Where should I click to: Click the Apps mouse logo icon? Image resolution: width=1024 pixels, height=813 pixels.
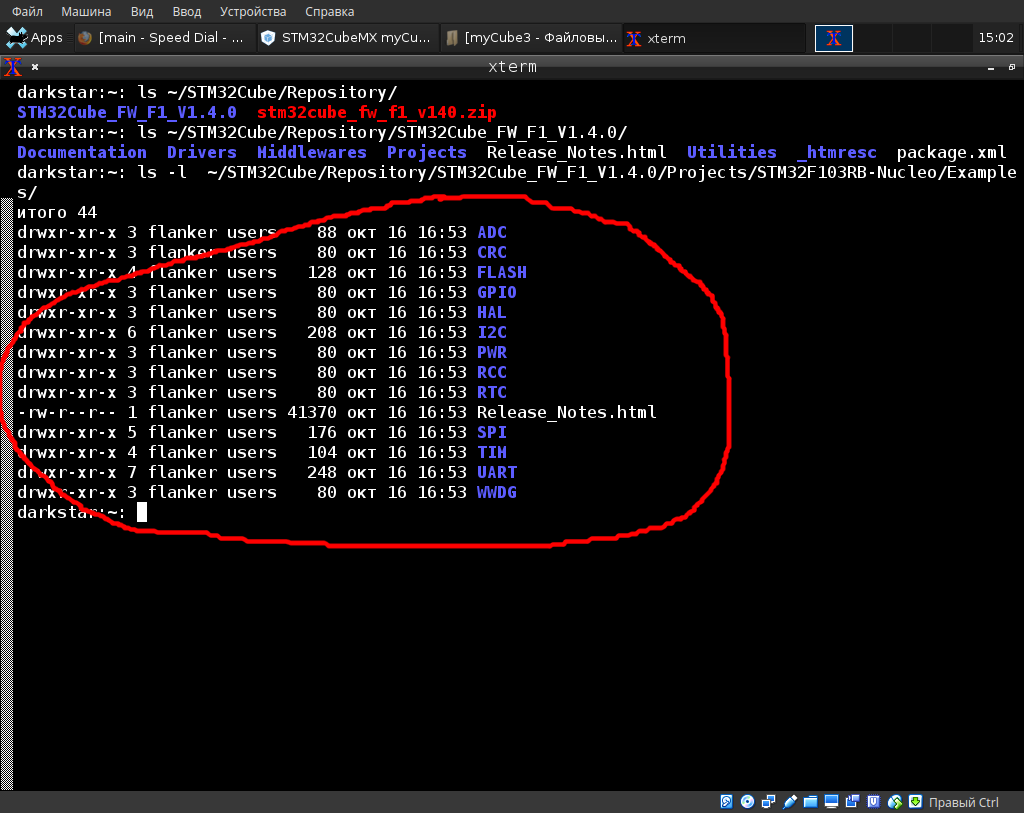pyautogui.click(x=16, y=38)
